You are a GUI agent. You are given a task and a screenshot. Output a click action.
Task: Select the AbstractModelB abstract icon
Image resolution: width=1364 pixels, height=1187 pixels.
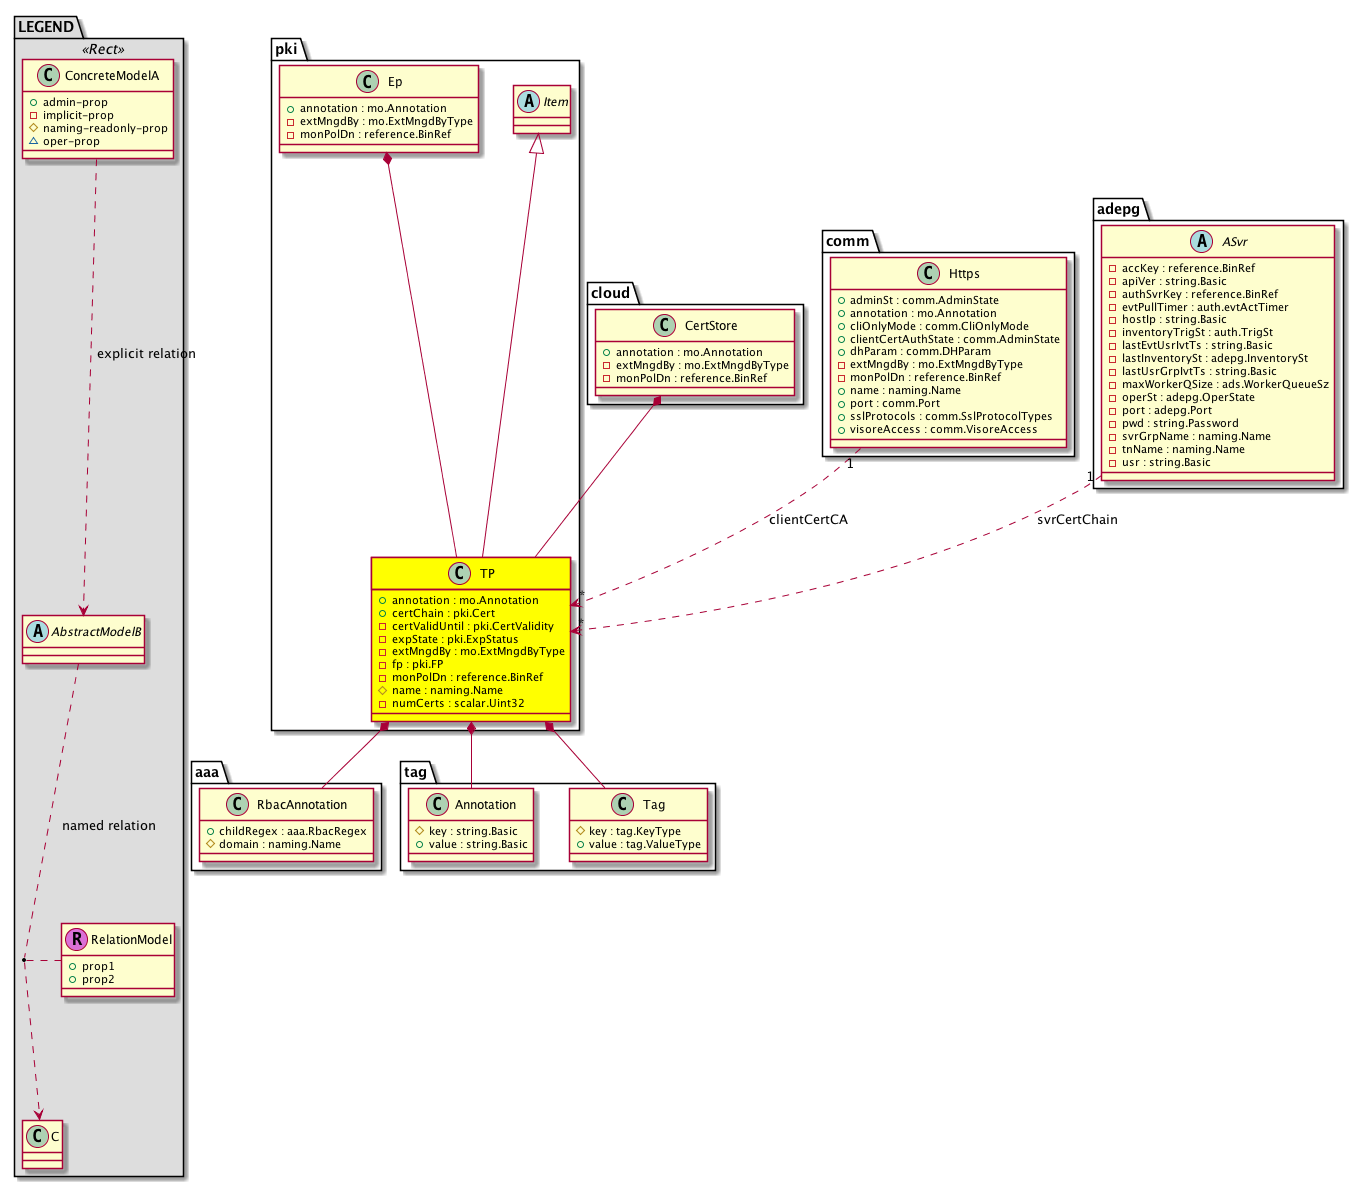coord(38,632)
